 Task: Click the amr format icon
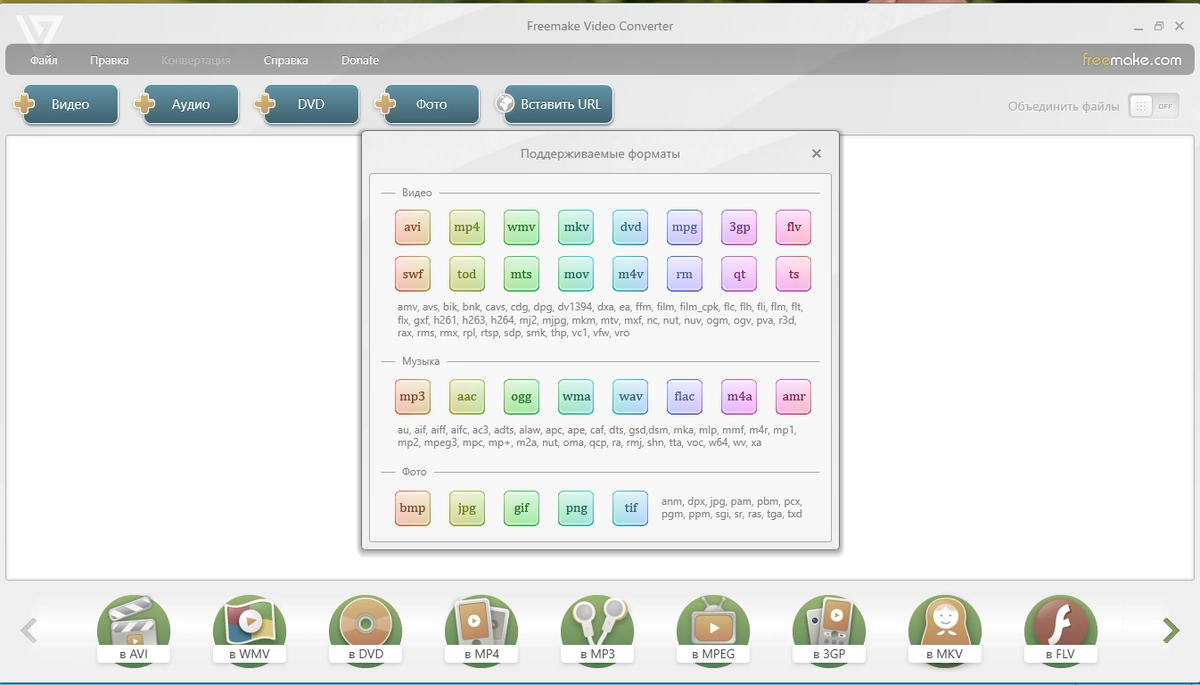[794, 396]
